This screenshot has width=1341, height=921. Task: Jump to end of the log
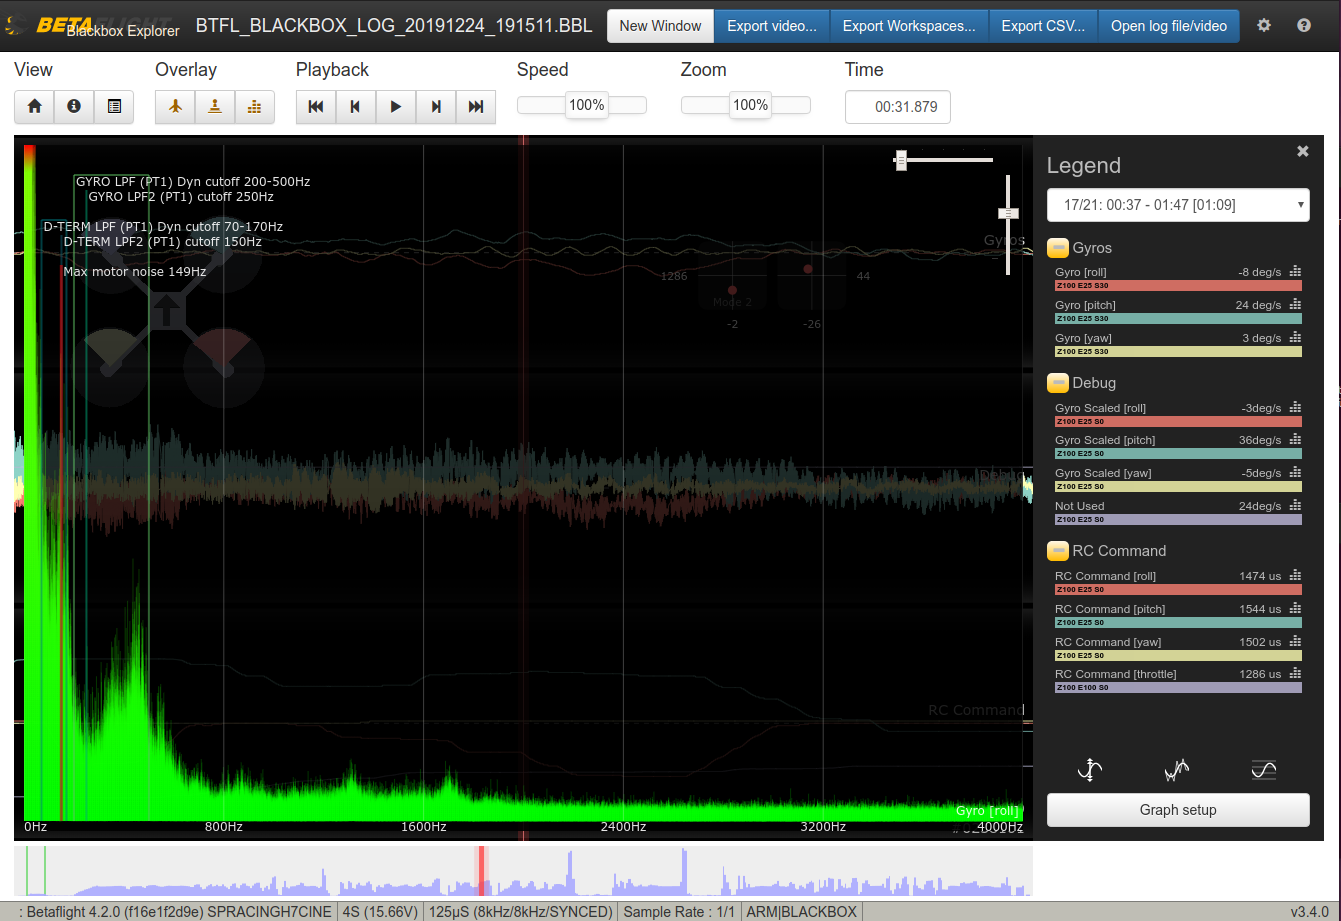(x=476, y=106)
